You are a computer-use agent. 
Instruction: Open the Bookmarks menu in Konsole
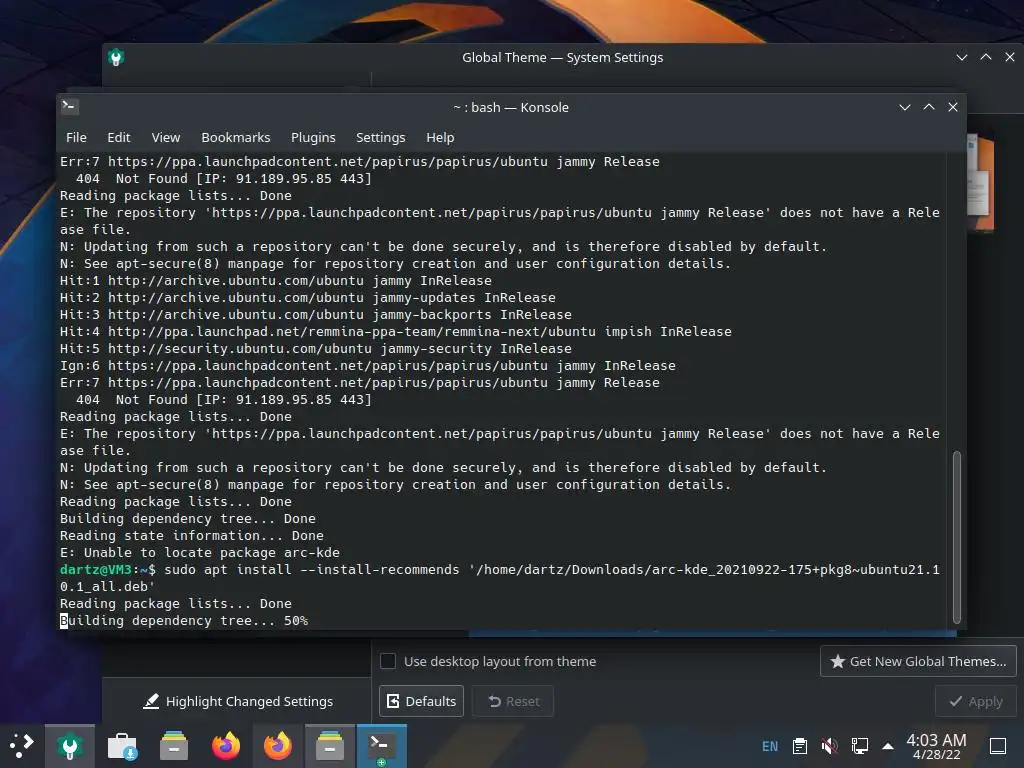(x=235, y=137)
